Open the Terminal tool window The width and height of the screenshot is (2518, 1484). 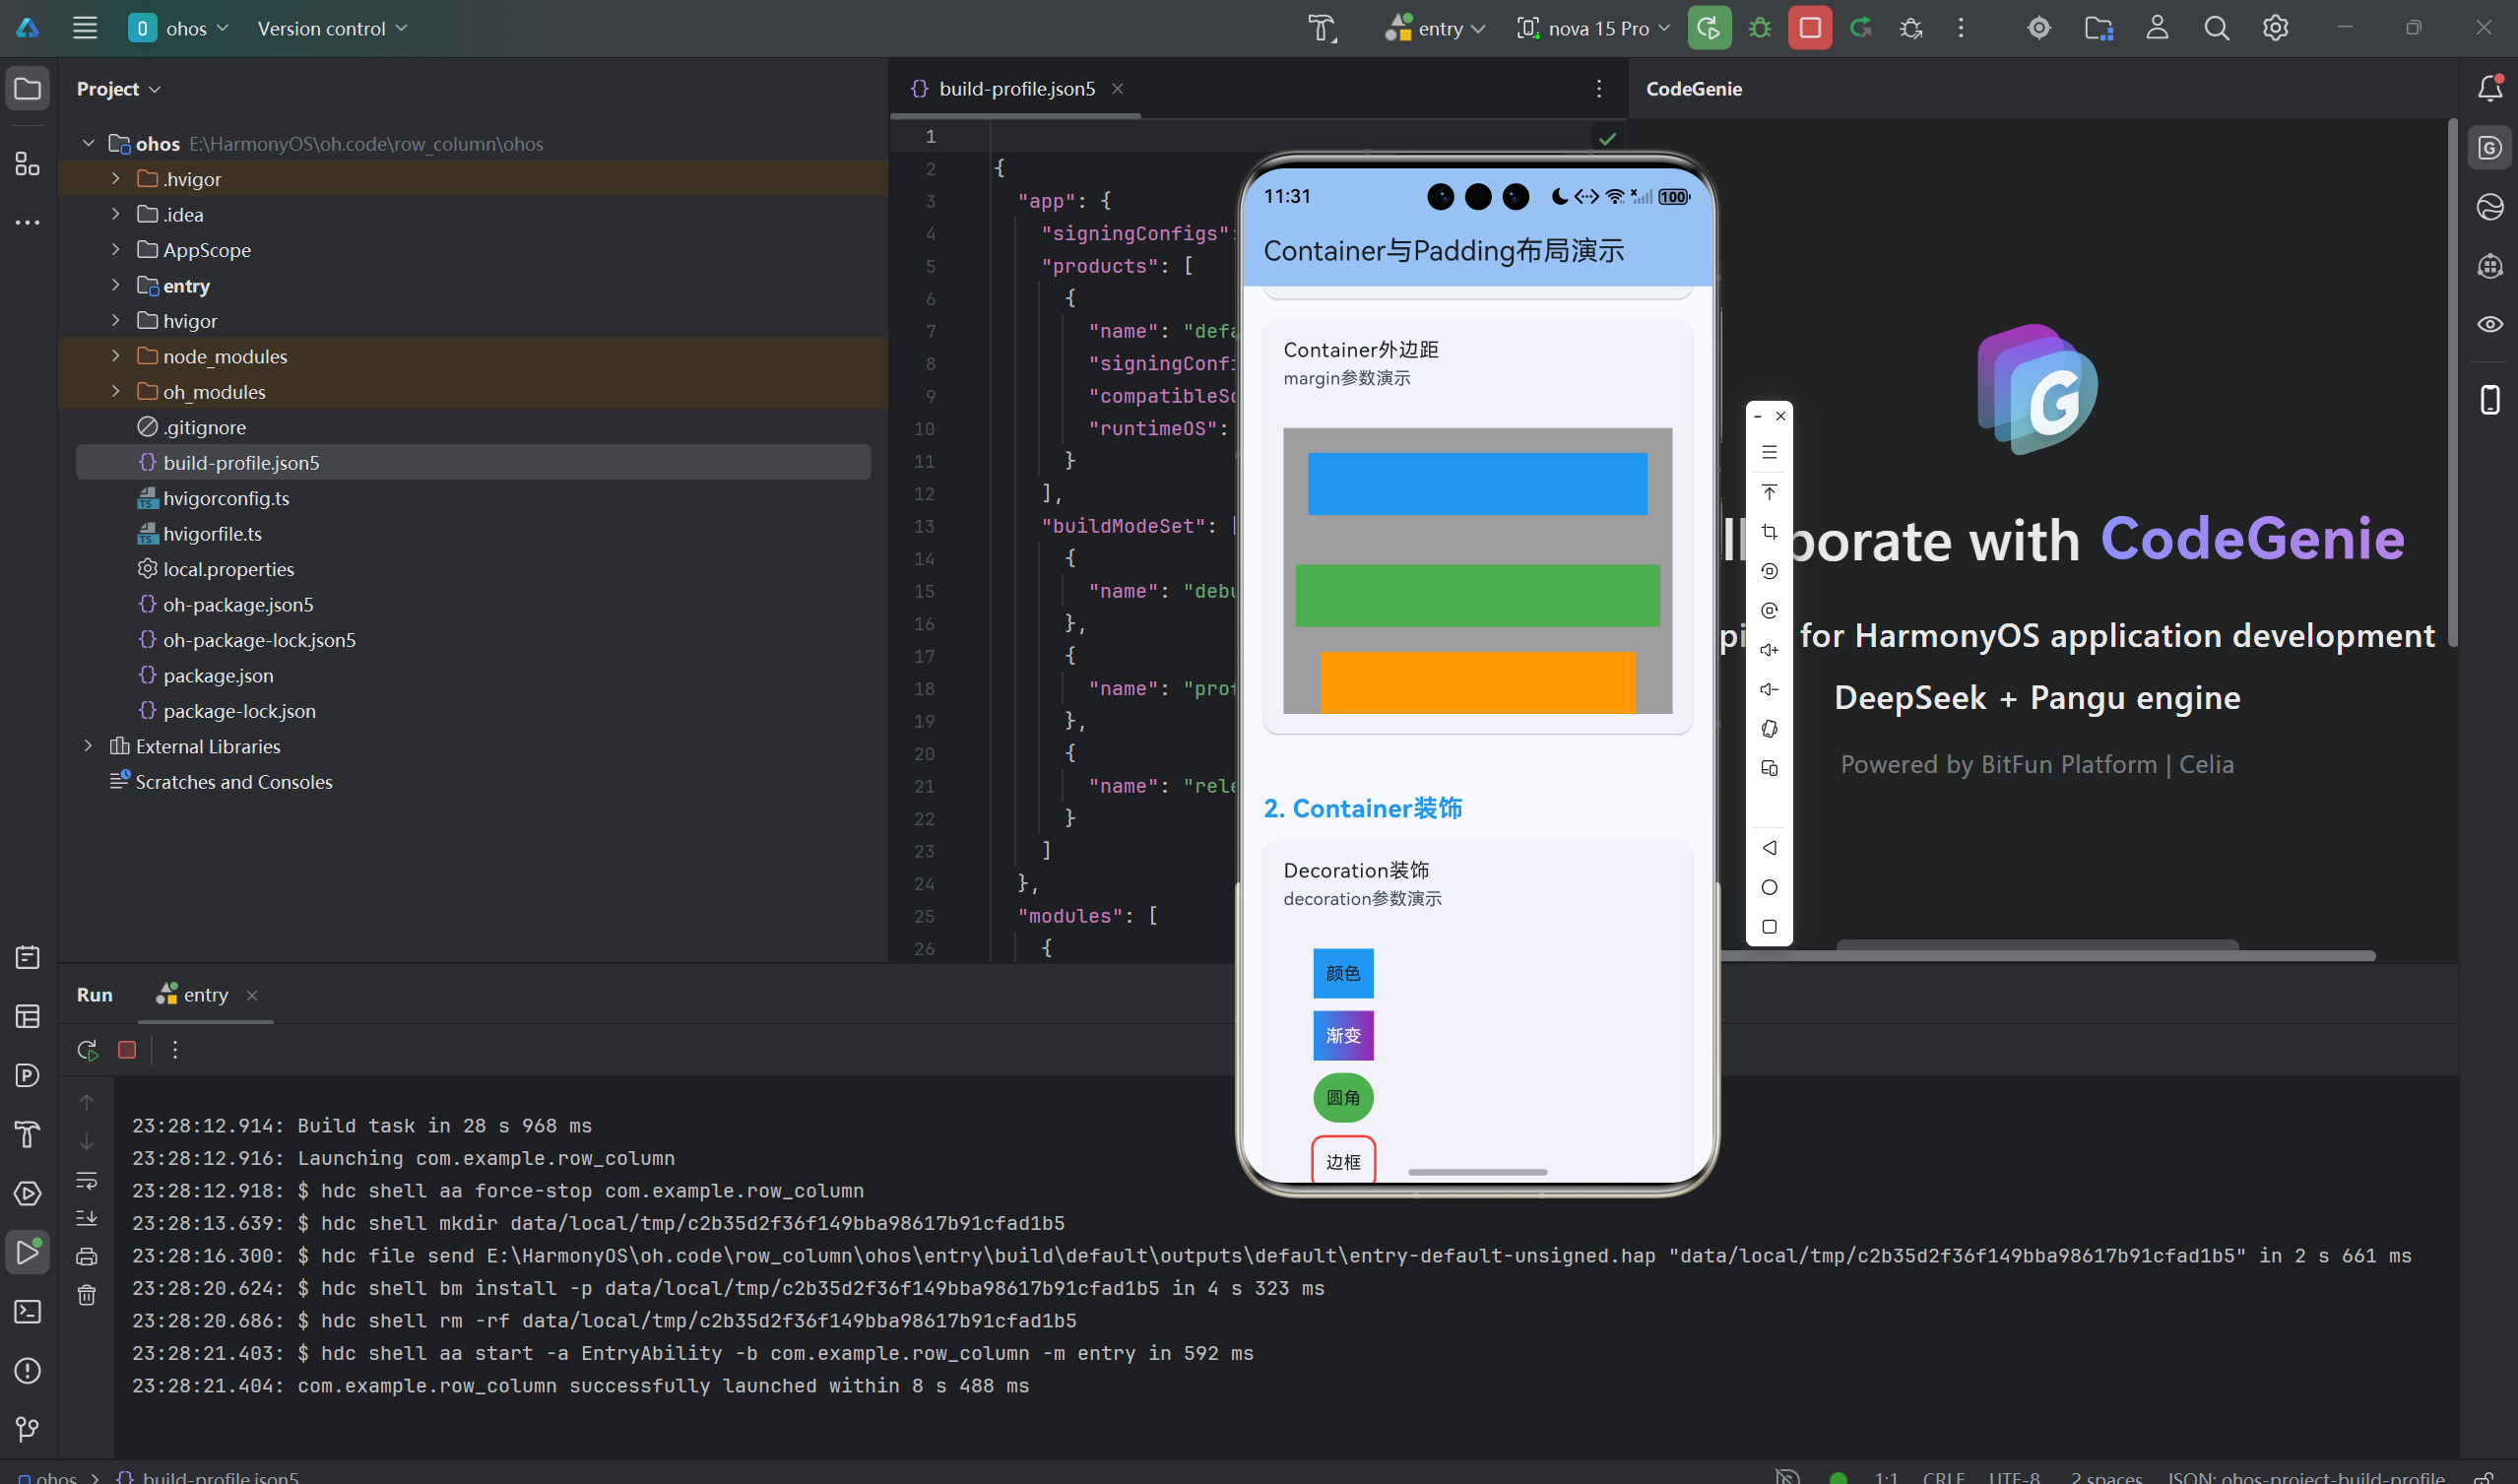[x=27, y=1311]
